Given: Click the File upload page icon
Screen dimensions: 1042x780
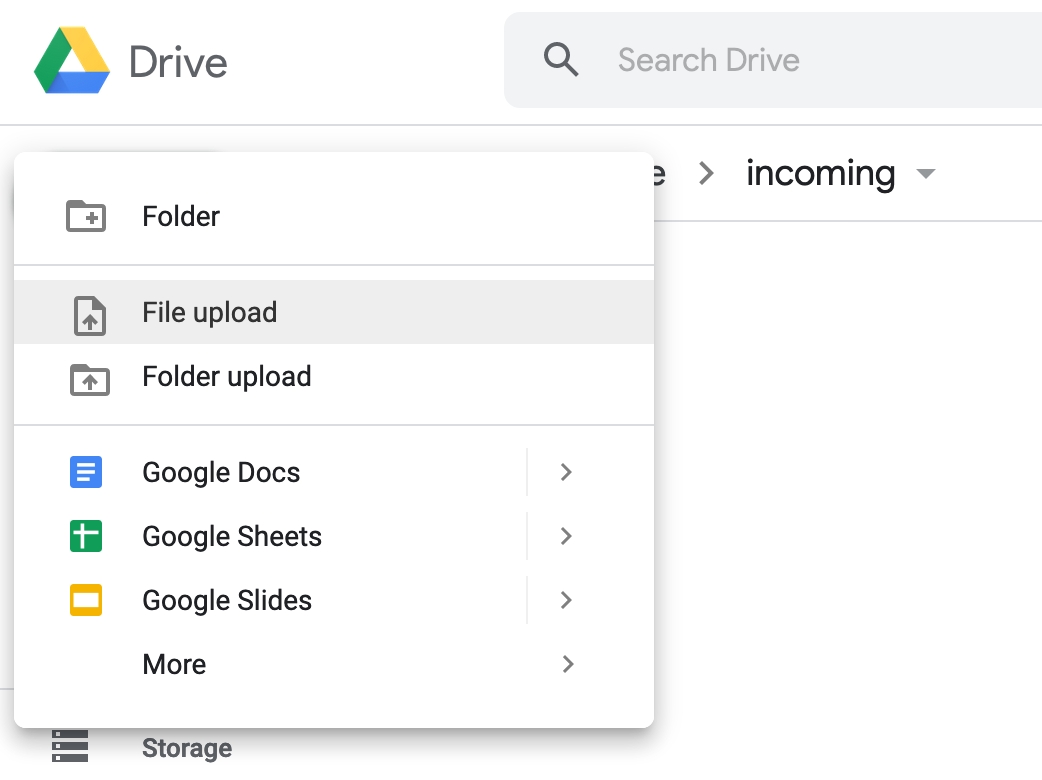Looking at the screenshot, I should [x=89, y=314].
